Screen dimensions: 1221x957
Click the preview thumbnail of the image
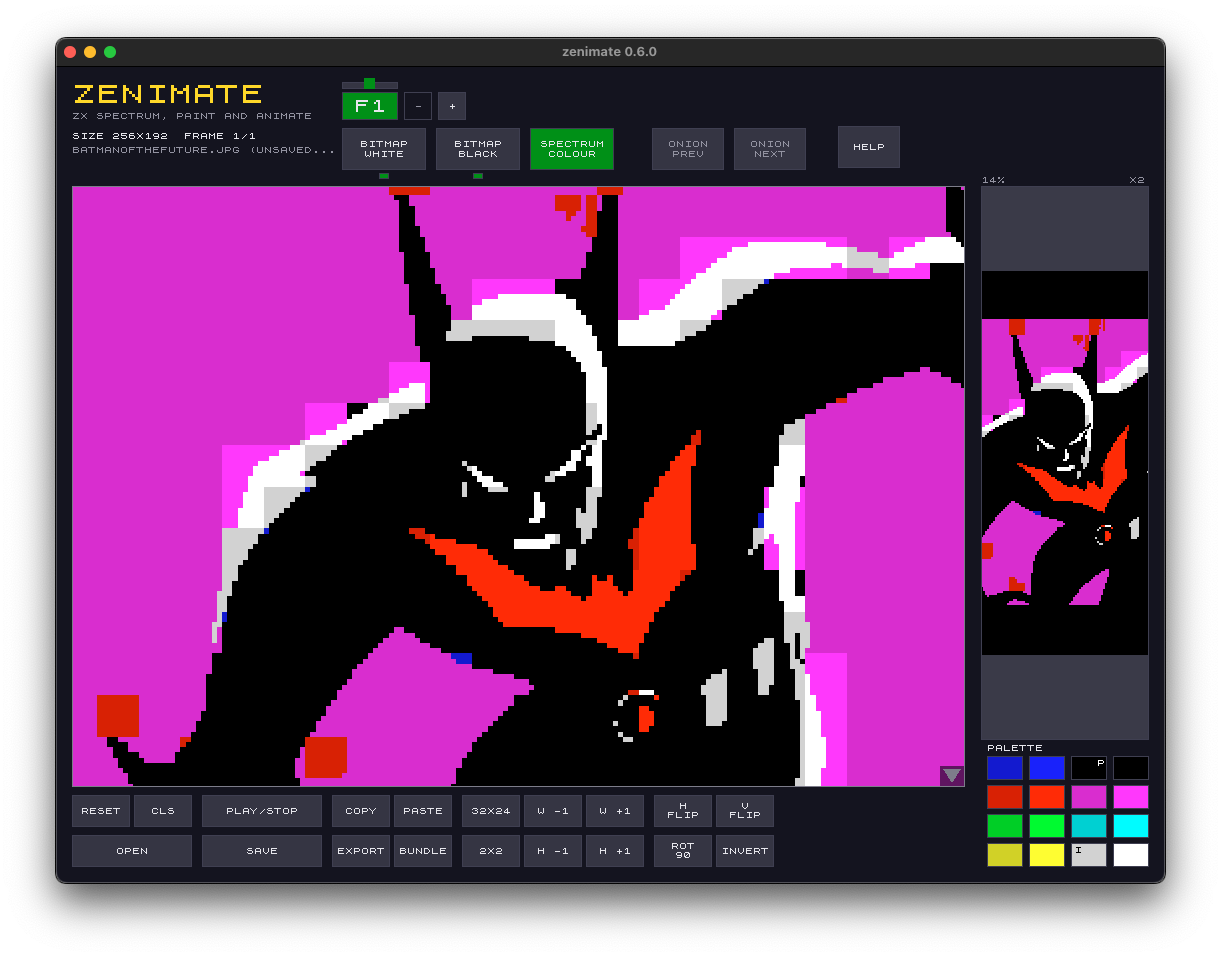[x=1065, y=463]
